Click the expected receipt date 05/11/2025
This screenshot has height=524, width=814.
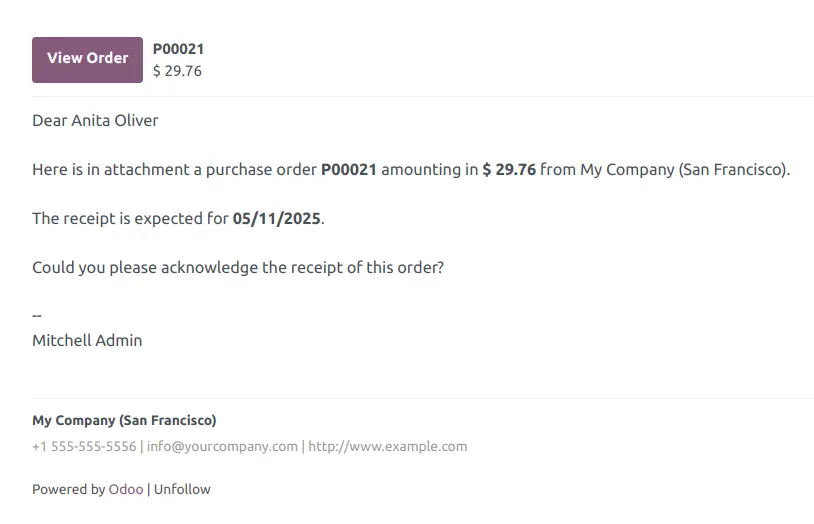click(x=276, y=219)
